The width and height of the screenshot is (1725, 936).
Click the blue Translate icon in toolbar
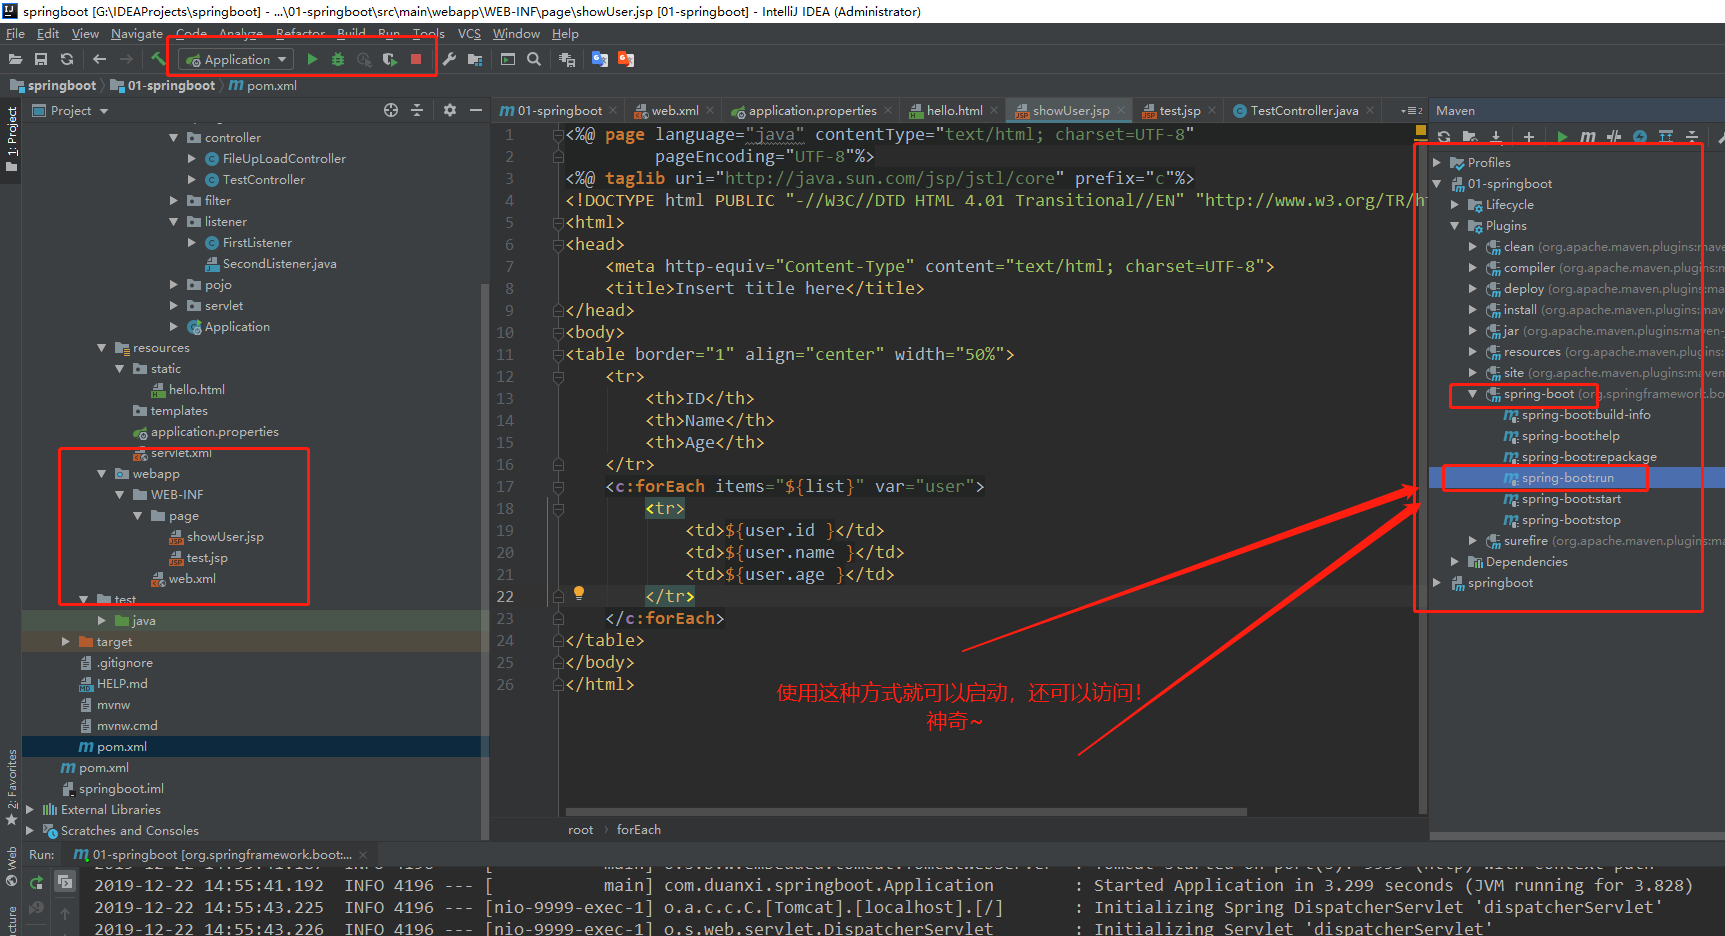click(x=600, y=60)
